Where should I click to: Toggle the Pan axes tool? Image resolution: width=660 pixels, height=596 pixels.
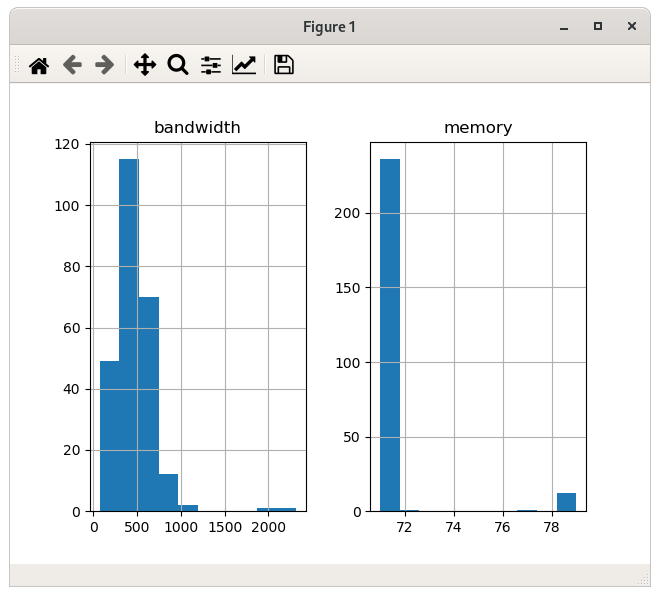click(145, 66)
